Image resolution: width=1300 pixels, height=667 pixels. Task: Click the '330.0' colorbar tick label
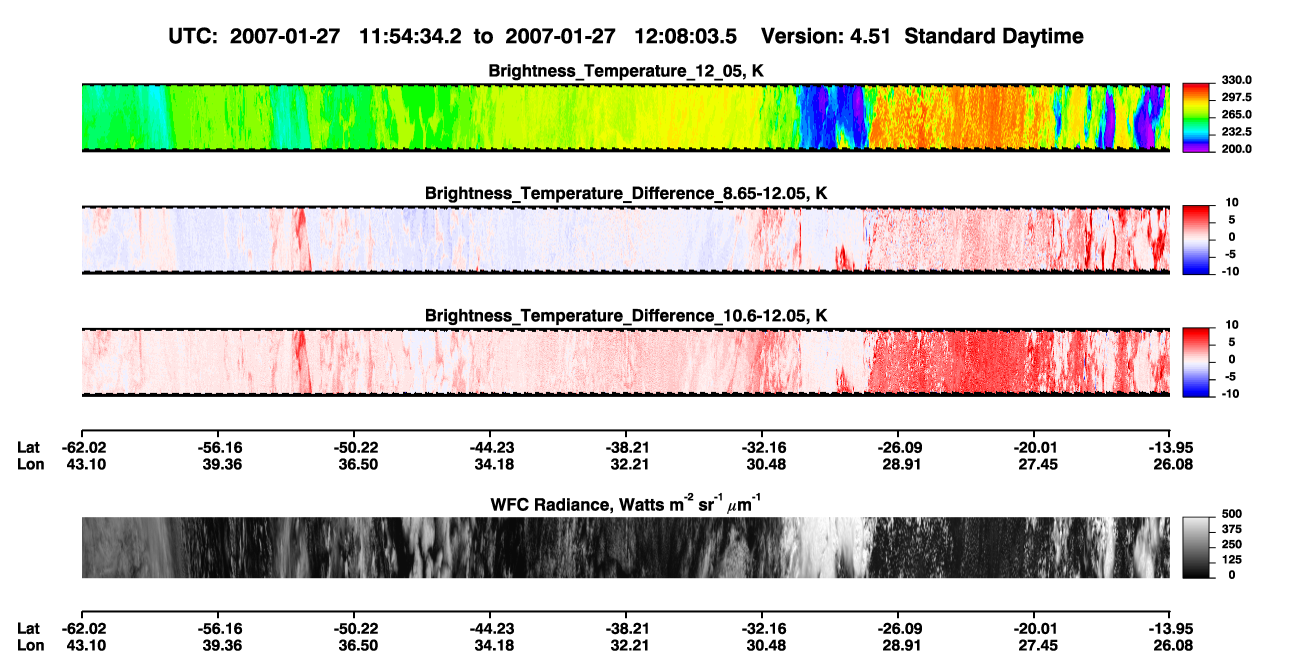[x=1235, y=80]
